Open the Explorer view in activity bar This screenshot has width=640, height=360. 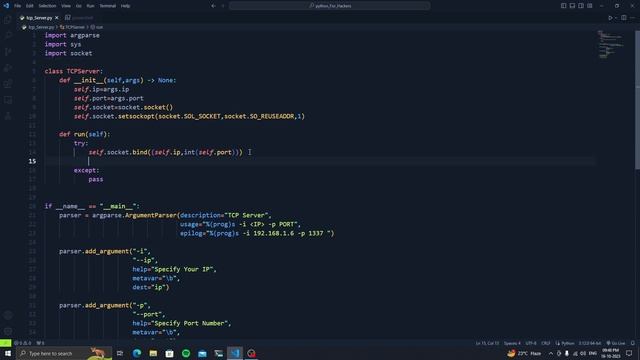point(8,19)
